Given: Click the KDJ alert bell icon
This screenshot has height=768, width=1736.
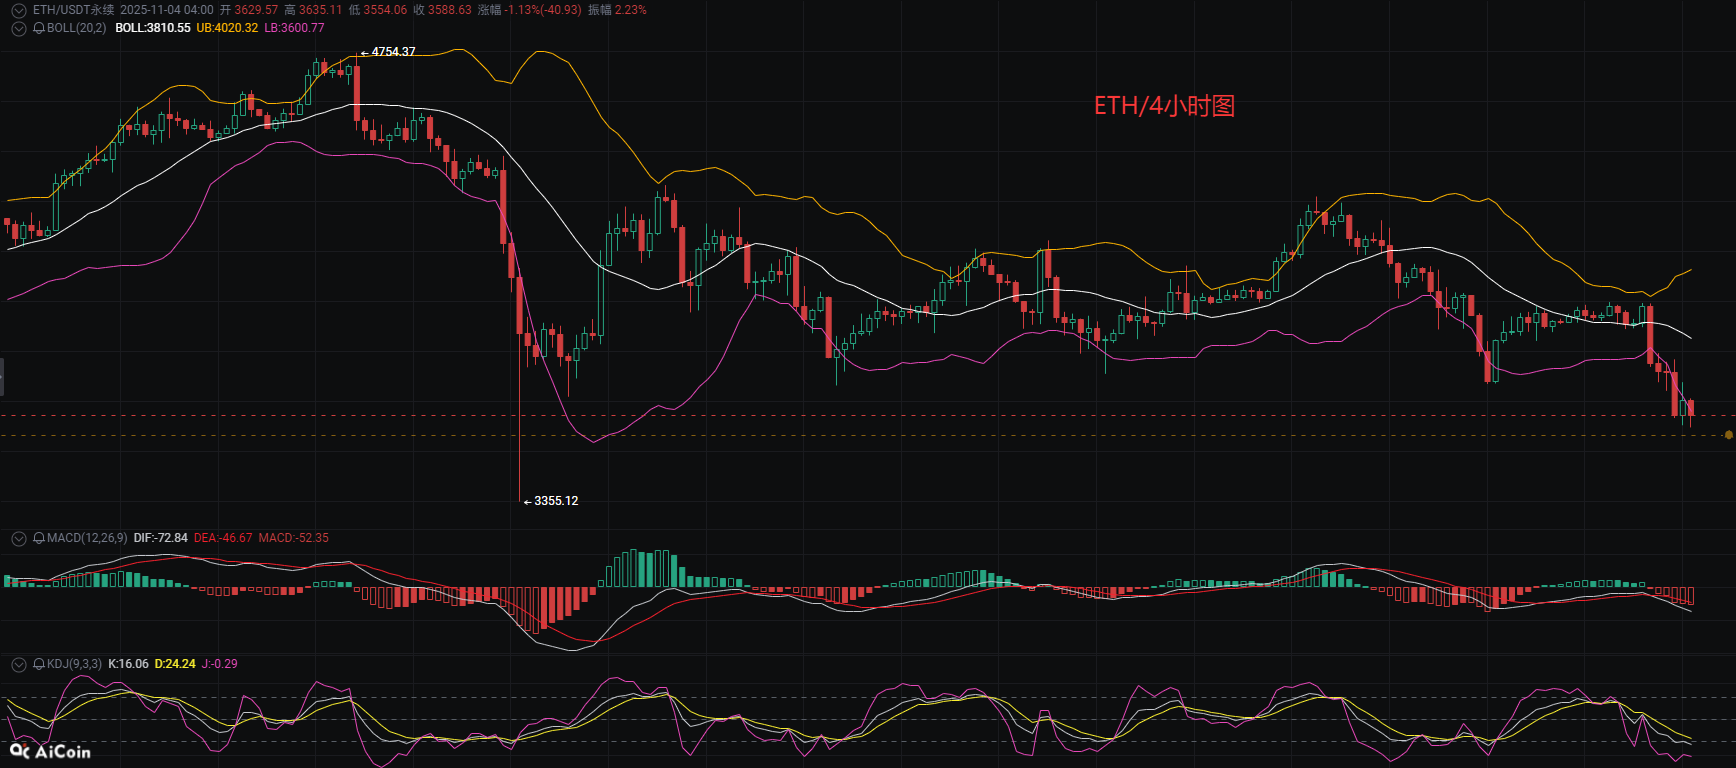Looking at the screenshot, I should (39, 664).
